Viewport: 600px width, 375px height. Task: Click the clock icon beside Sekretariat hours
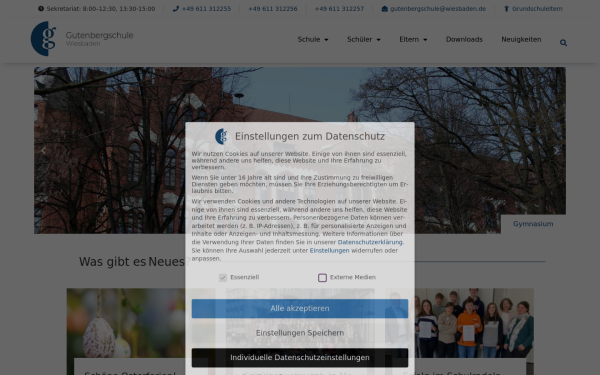coord(41,9)
